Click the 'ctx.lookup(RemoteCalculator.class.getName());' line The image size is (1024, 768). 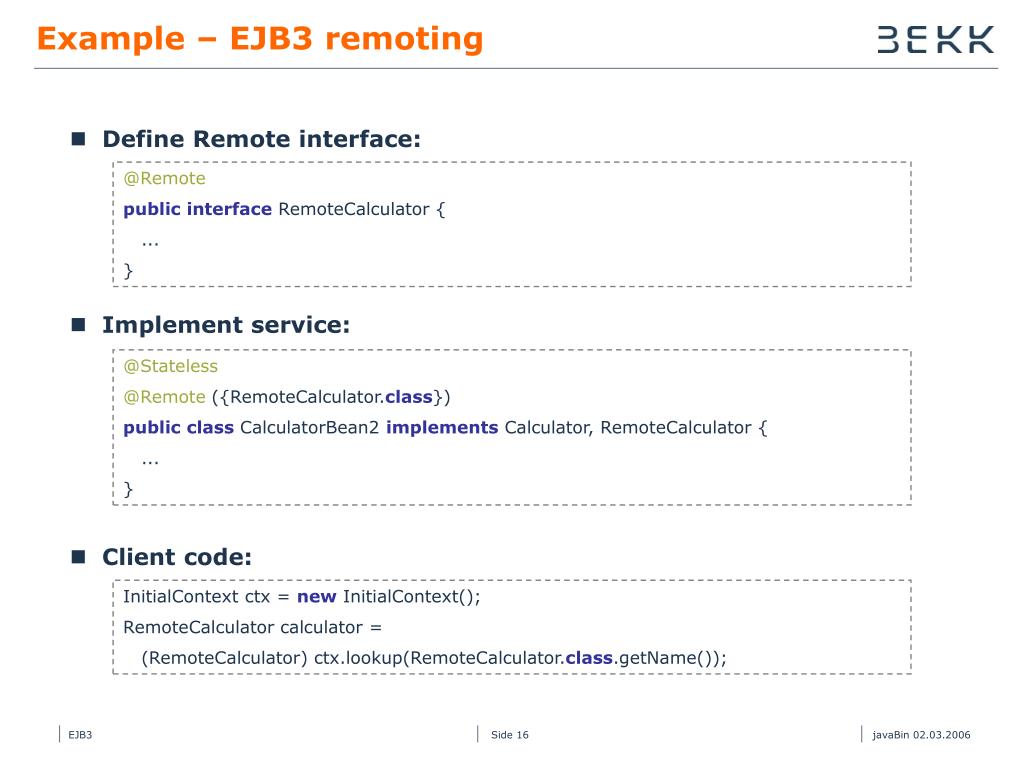pos(434,658)
